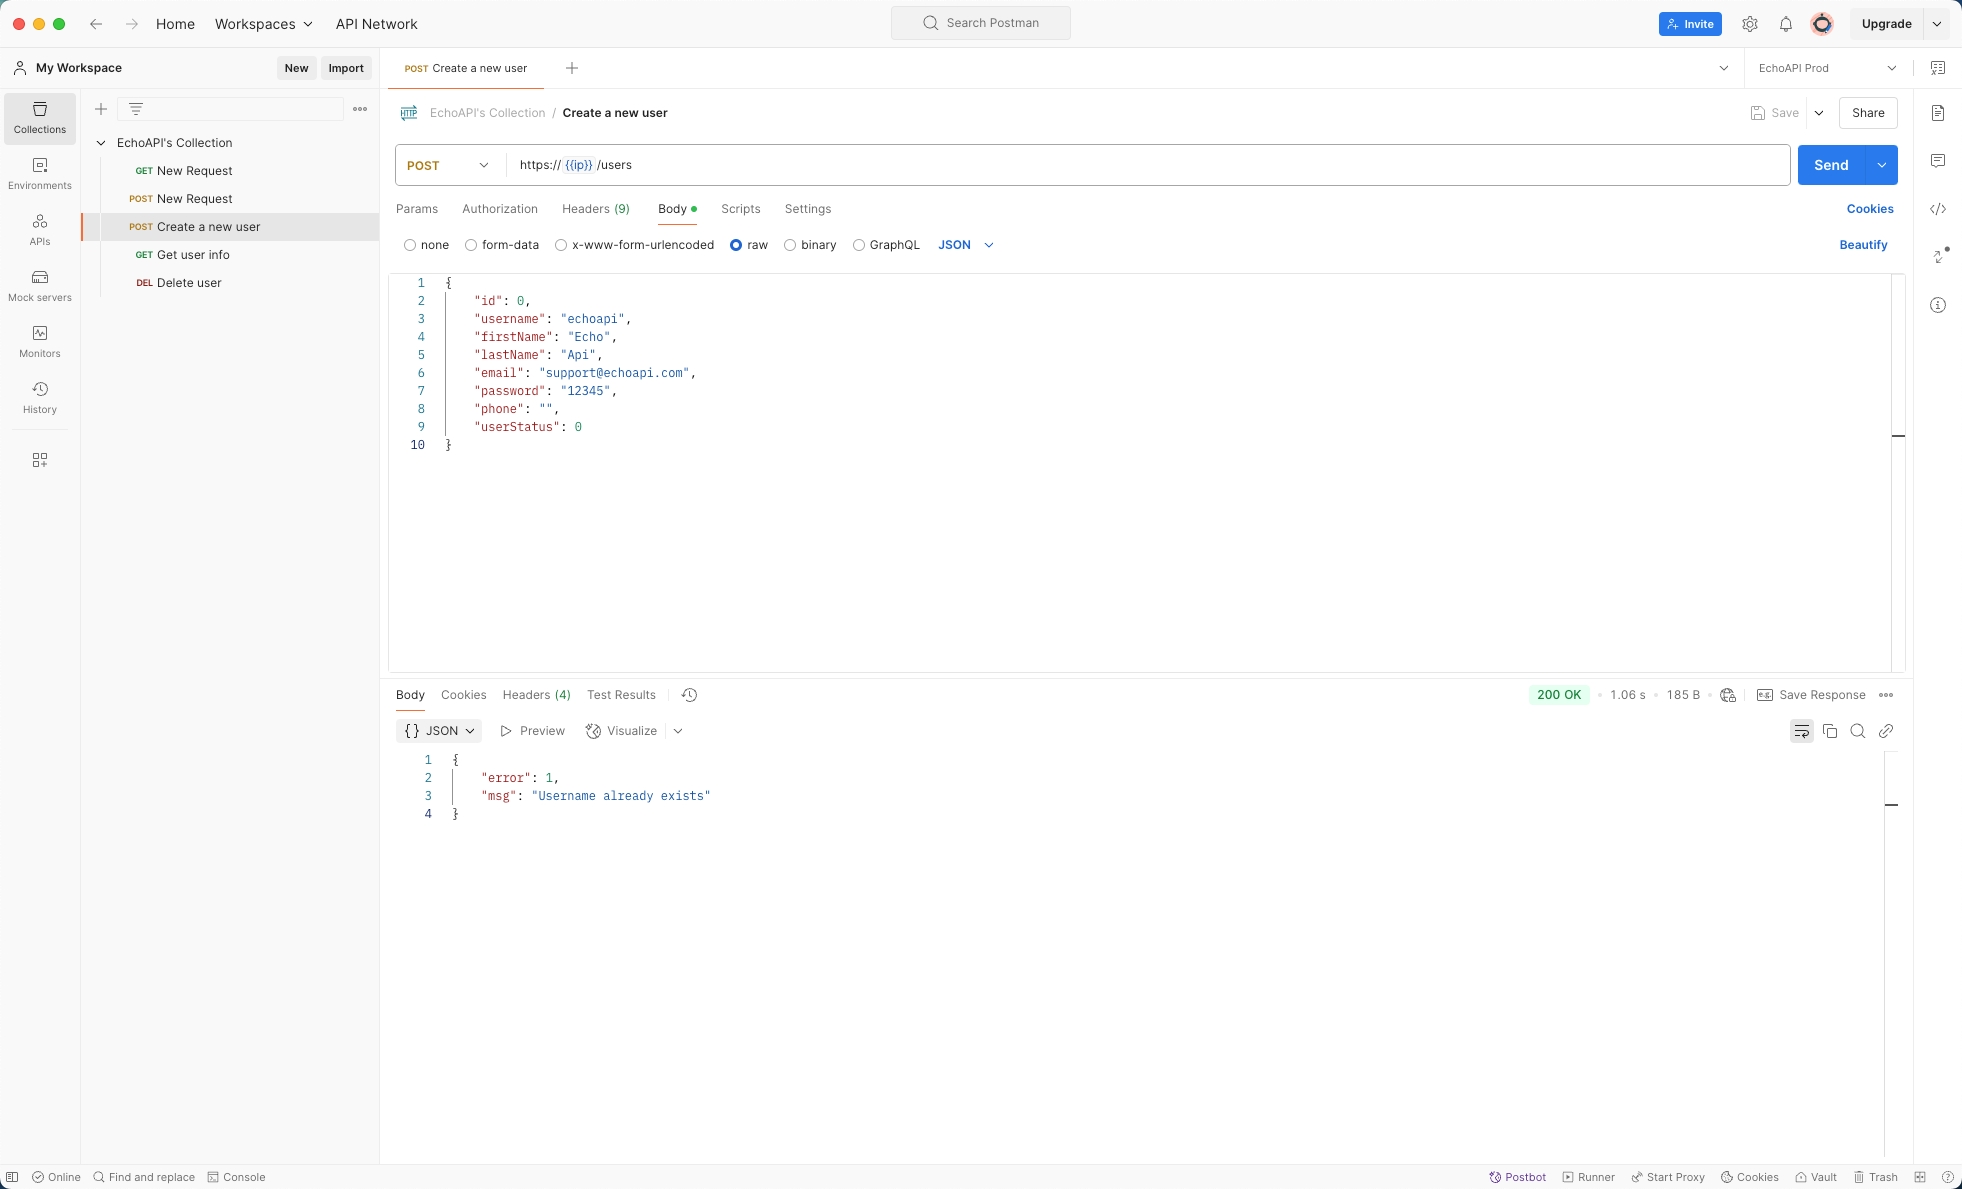1962x1189 pixels.
Task: Open the Mock servers panel
Action: click(40, 286)
